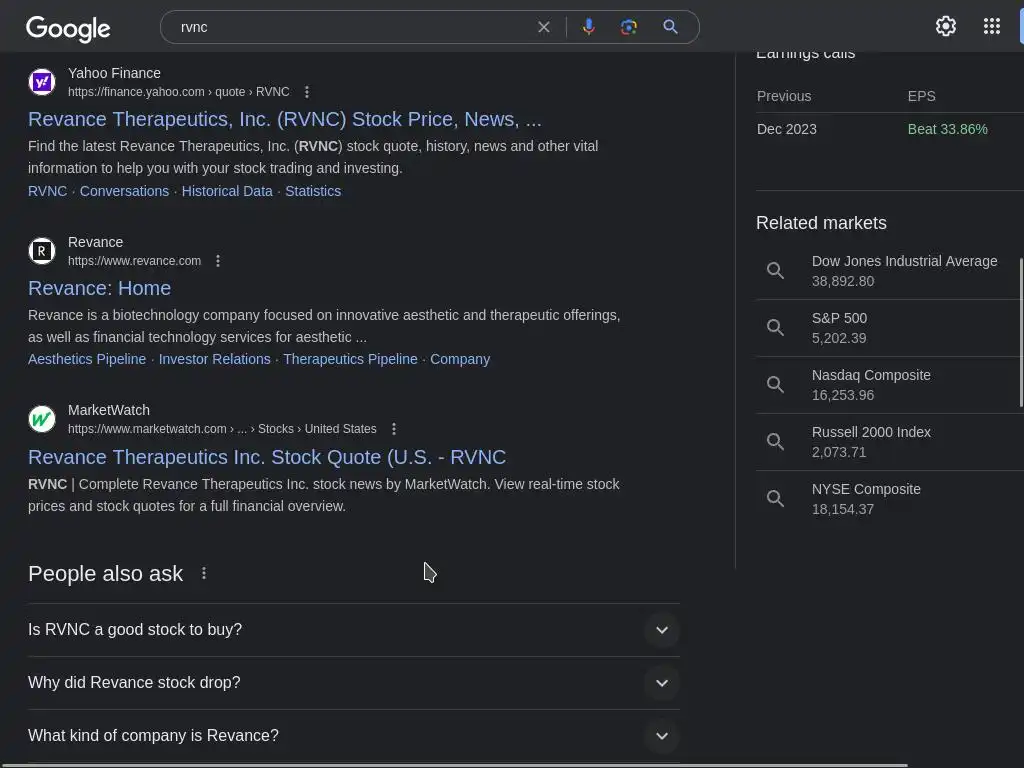Click the magnifying glass search button
This screenshot has height=768, width=1024.
[670, 27]
